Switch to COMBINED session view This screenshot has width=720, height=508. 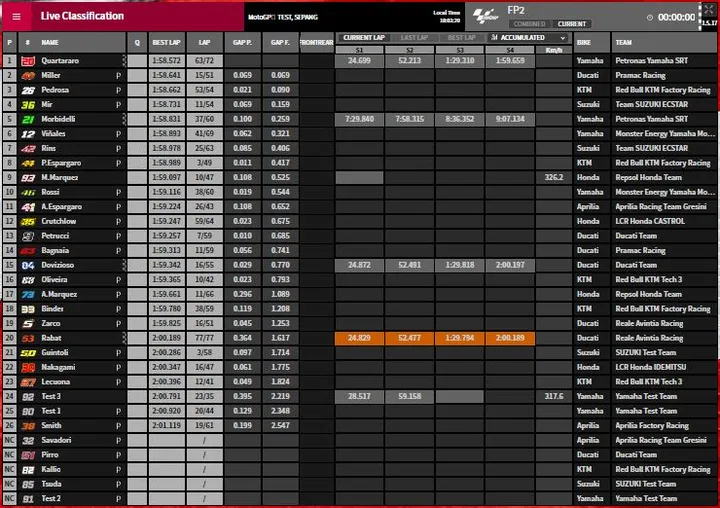tap(529, 24)
